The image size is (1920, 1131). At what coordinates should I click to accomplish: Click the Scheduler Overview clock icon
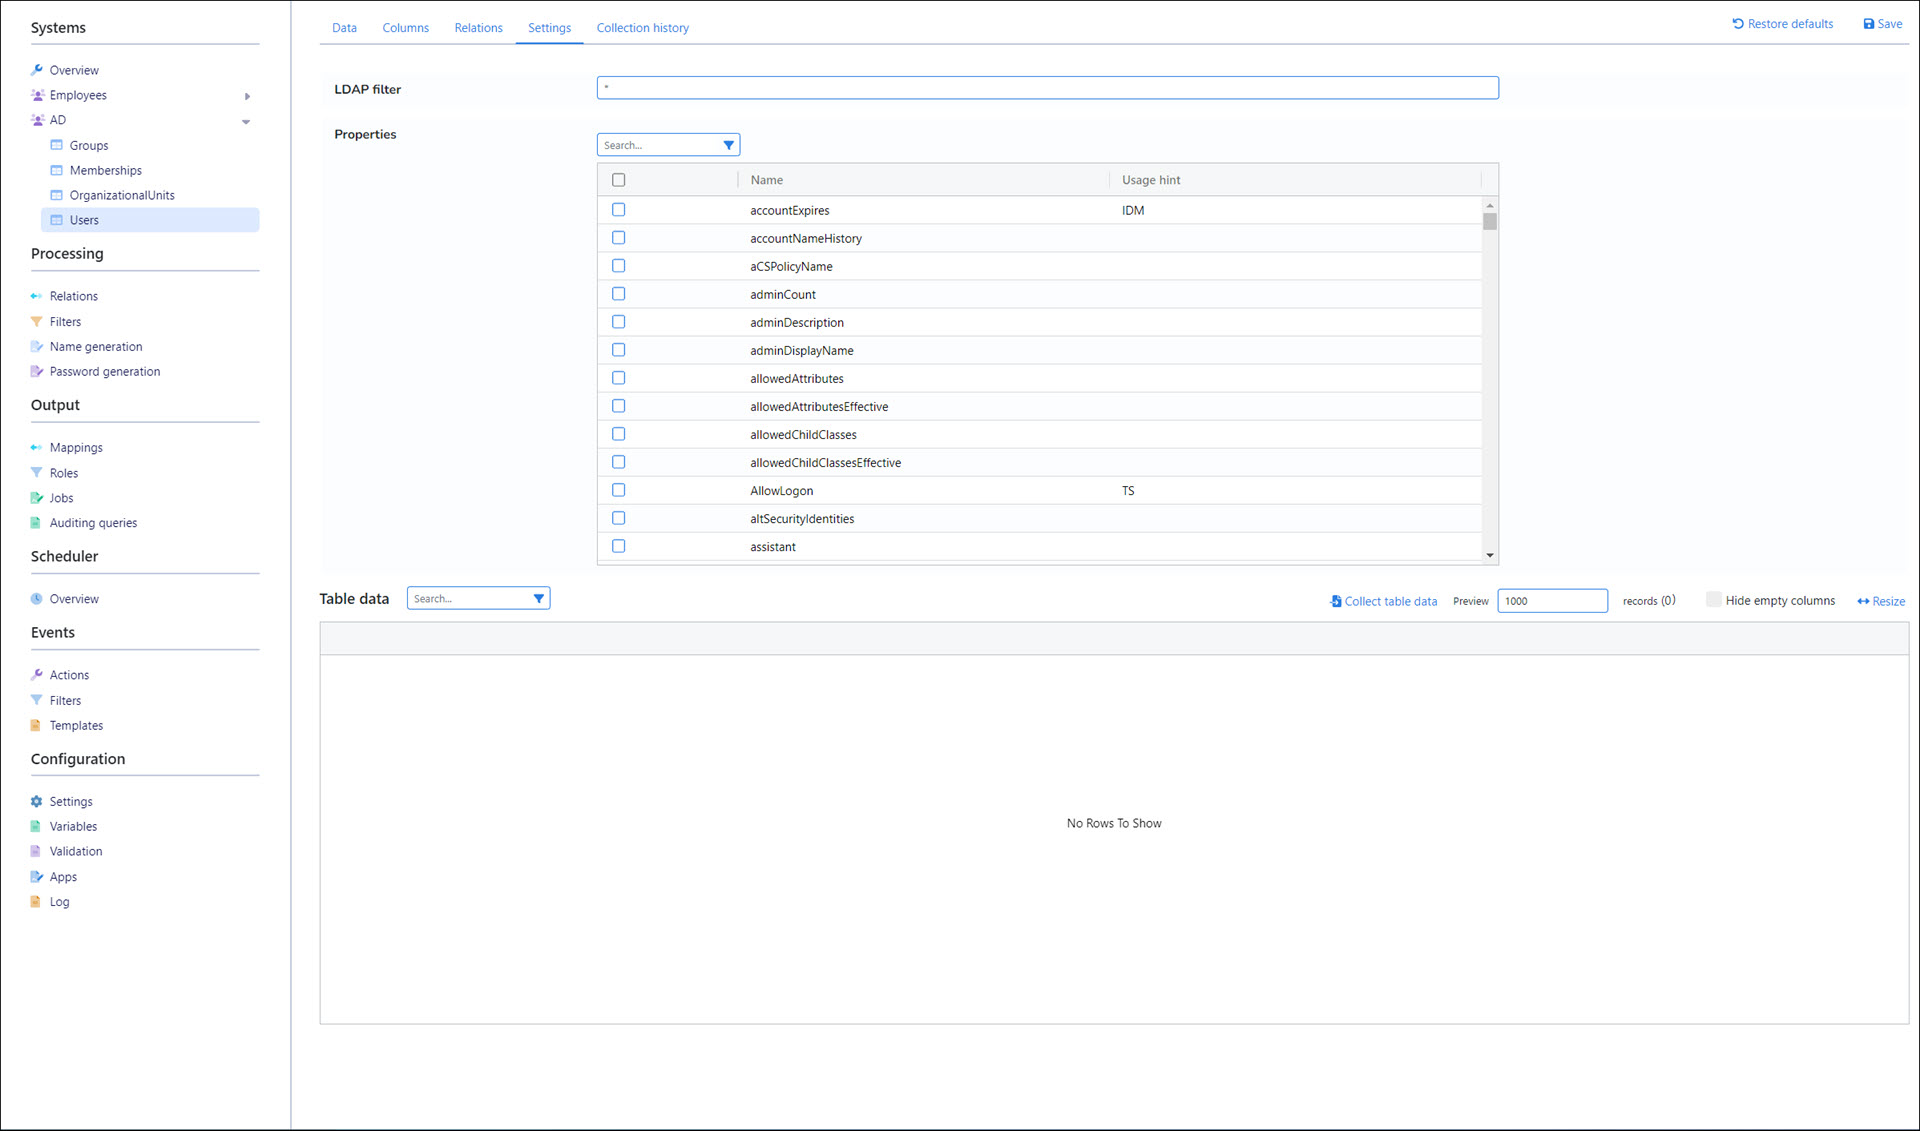[x=37, y=599]
